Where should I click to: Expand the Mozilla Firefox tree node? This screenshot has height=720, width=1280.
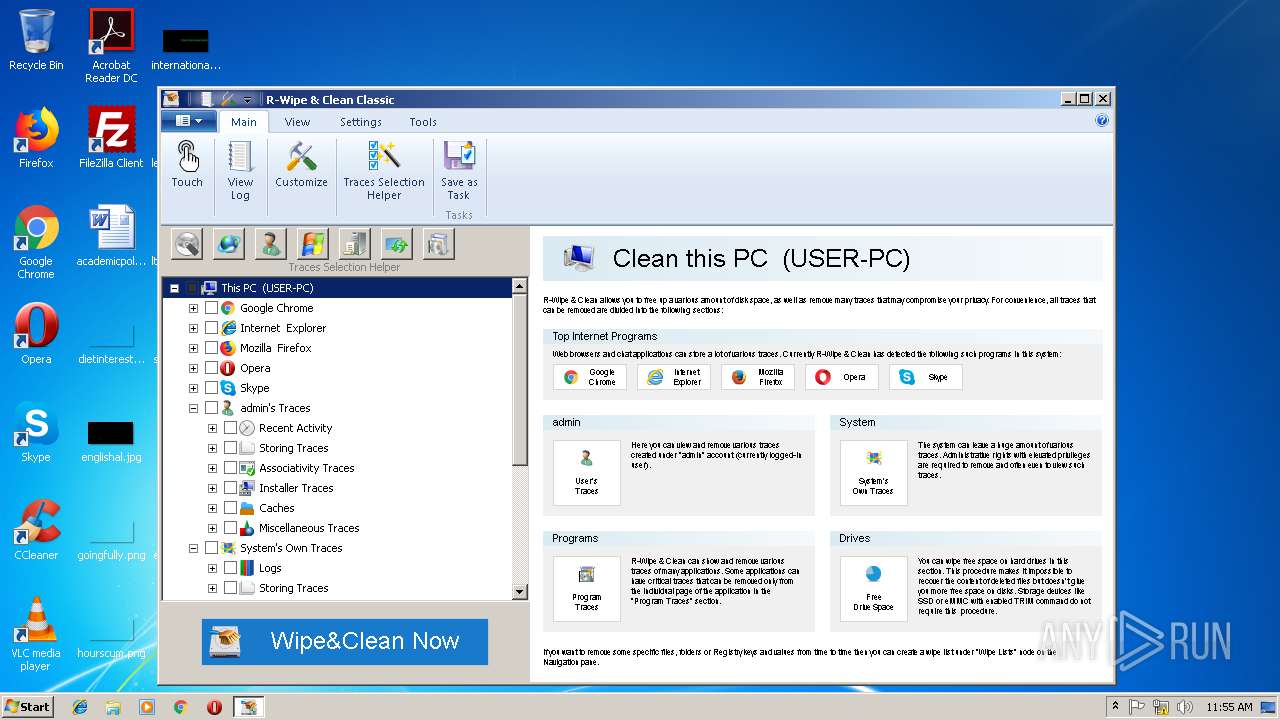click(193, 348)
